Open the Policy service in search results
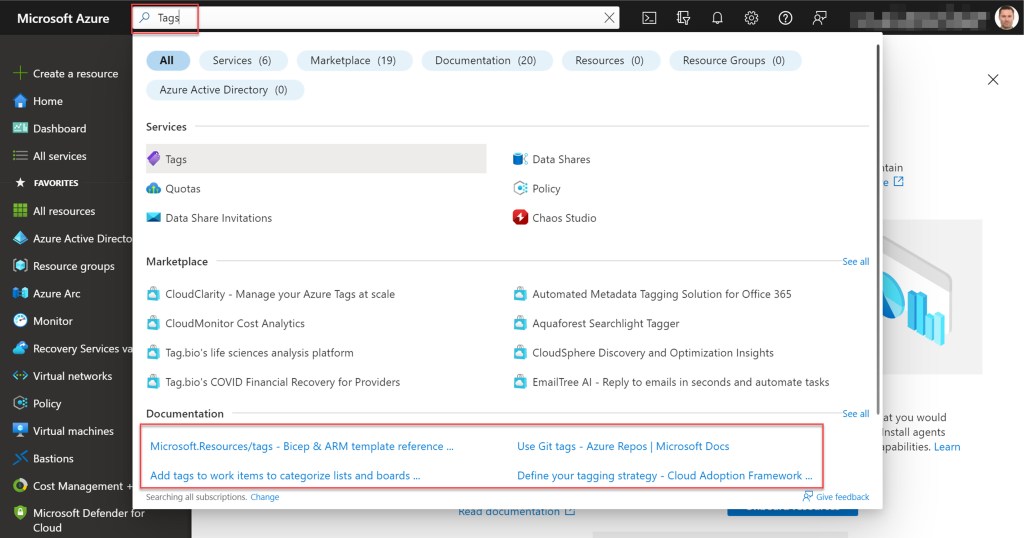1024x538 pixels. coord(546,189)
